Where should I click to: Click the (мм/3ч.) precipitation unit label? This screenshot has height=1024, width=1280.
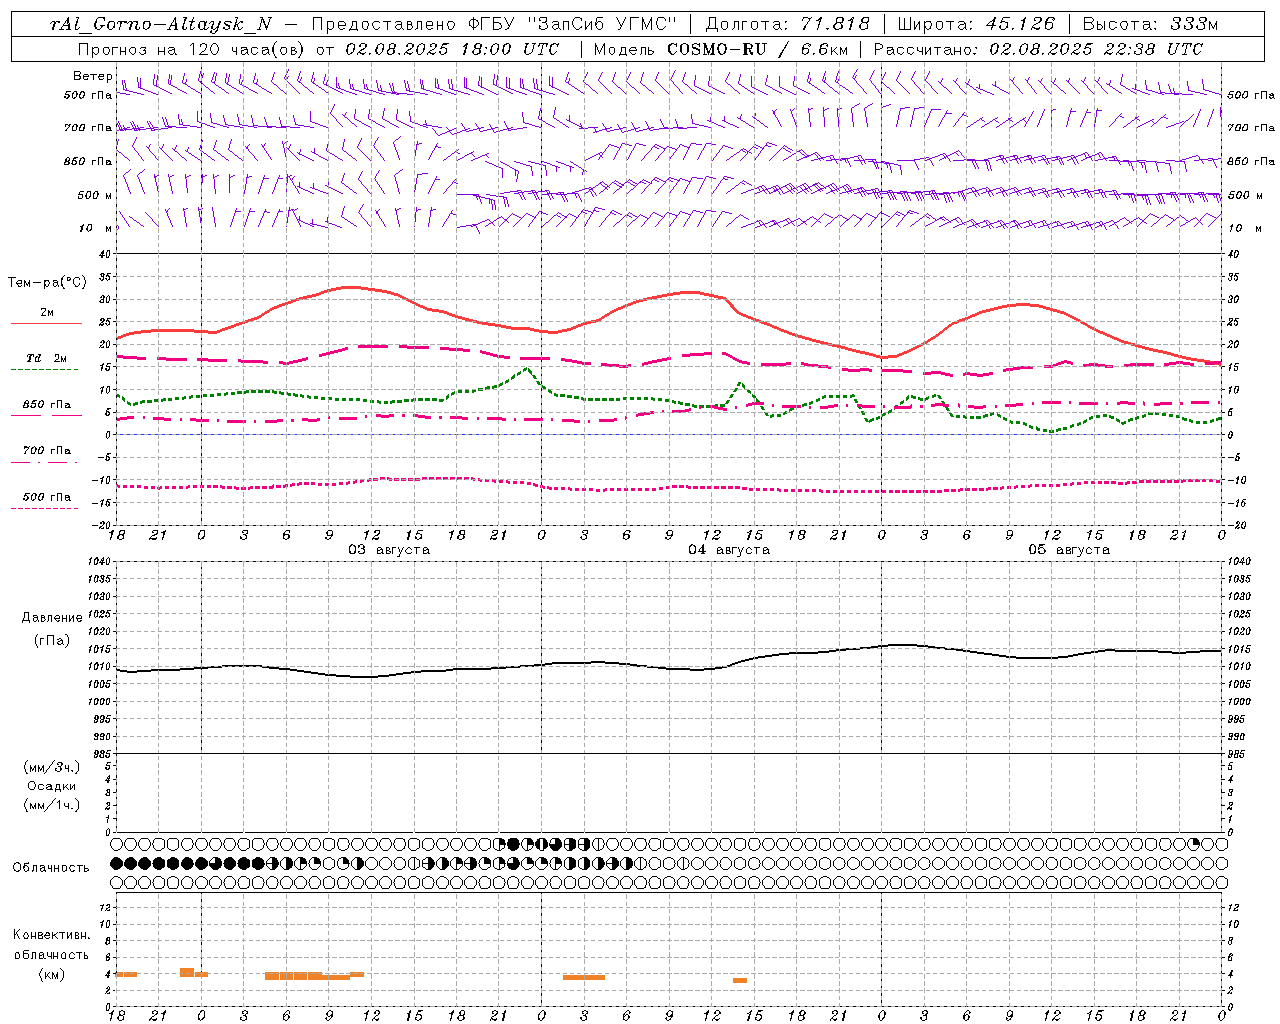tap(52, 767)
